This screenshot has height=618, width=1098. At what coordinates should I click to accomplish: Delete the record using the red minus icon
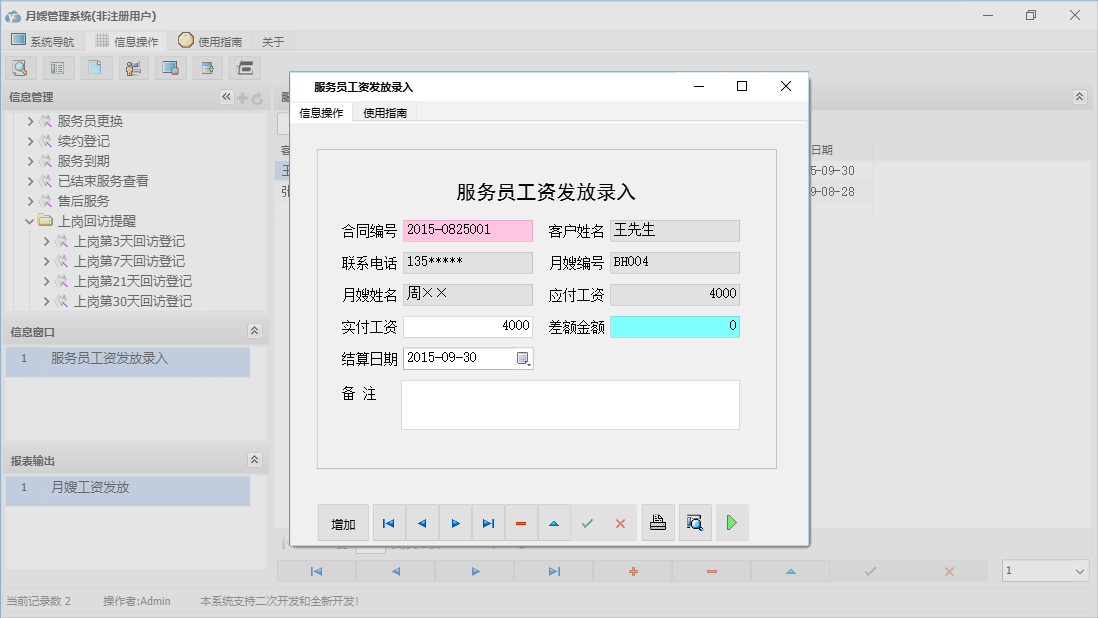click(x=521, y=522)
